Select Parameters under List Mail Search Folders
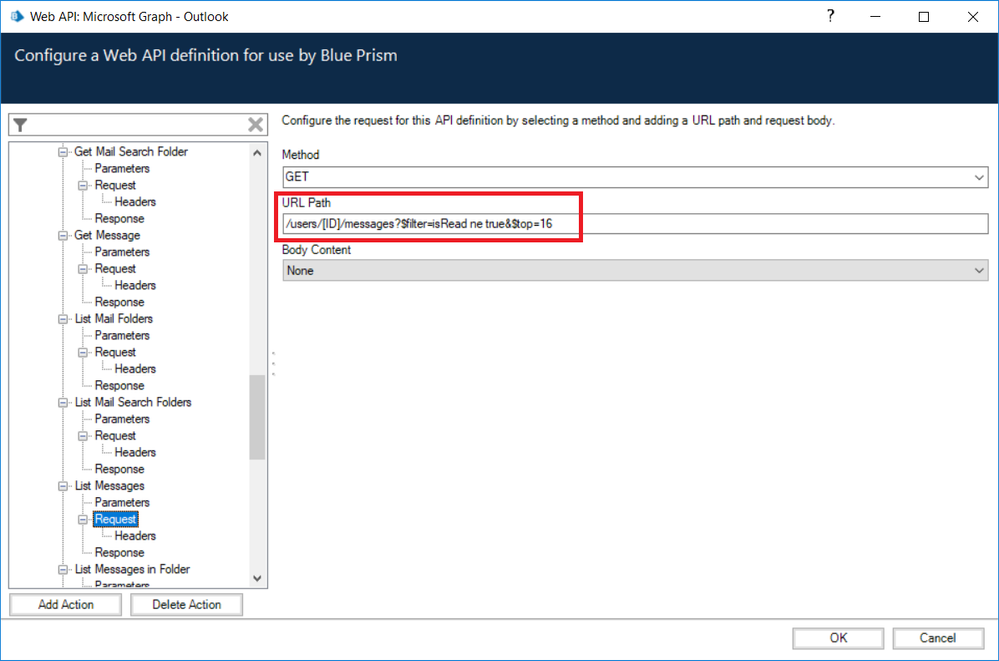The width and height of the screenshot is (999, 661). 122,419
